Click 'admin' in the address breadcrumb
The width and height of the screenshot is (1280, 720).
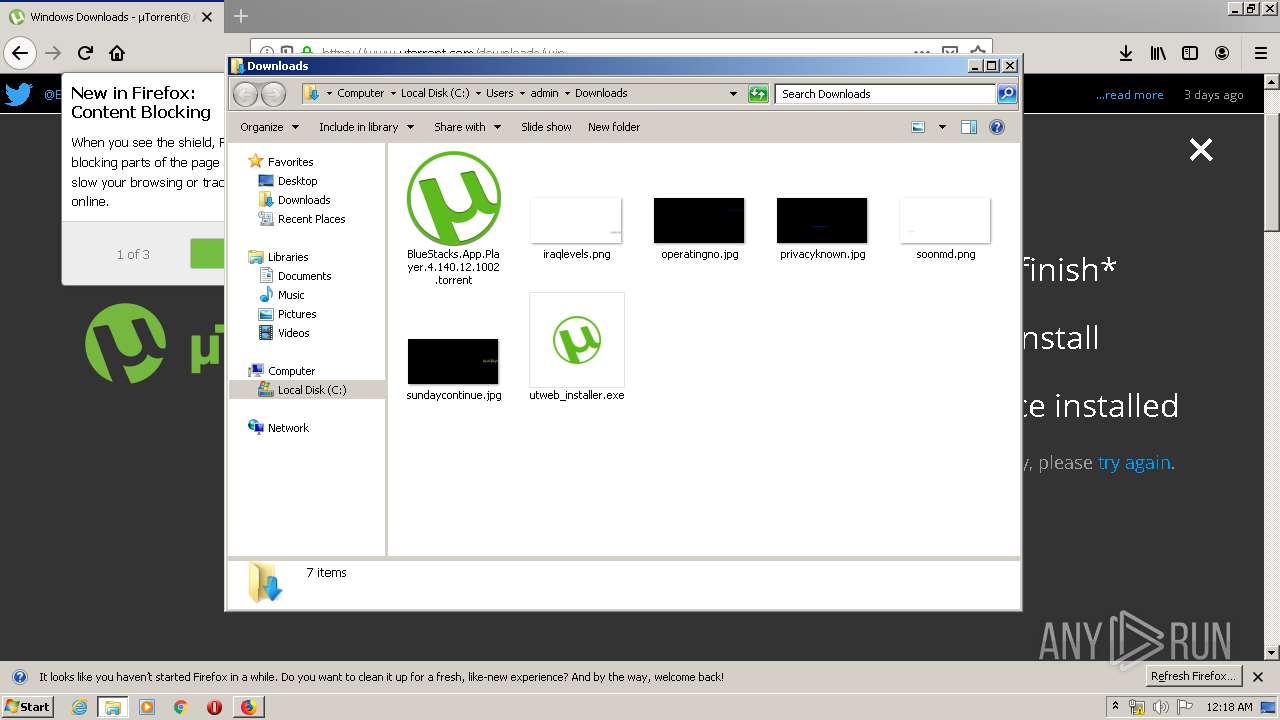point(544,93)
